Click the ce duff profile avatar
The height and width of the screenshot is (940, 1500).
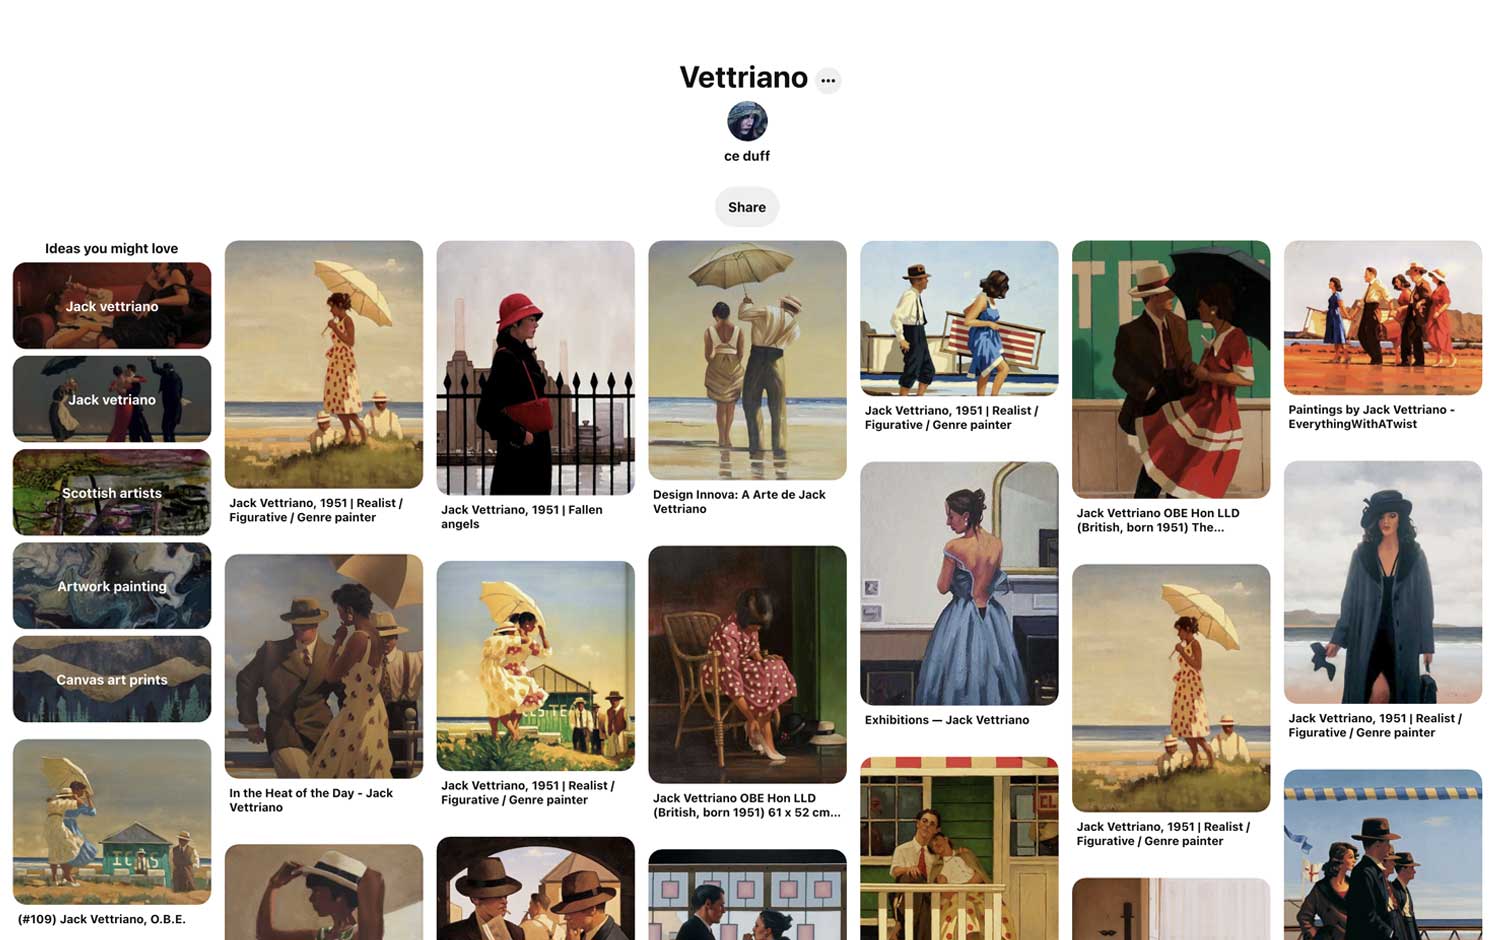747,121
